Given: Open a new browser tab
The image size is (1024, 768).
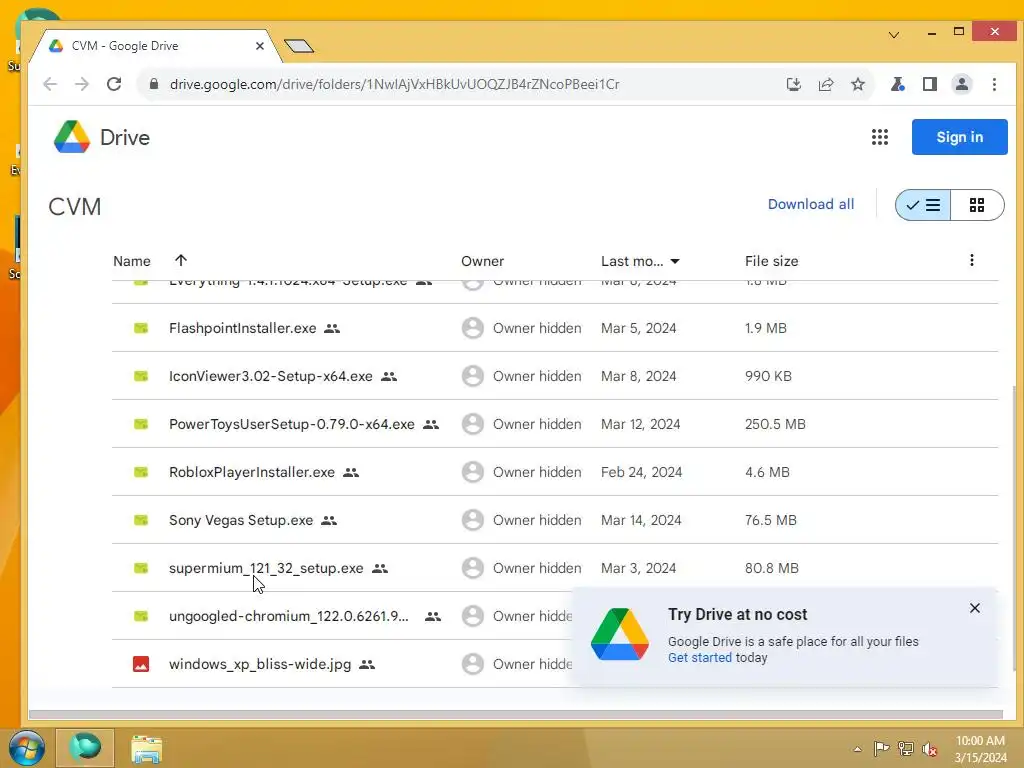Looking at the screenshot, I should tap(299, 46).
